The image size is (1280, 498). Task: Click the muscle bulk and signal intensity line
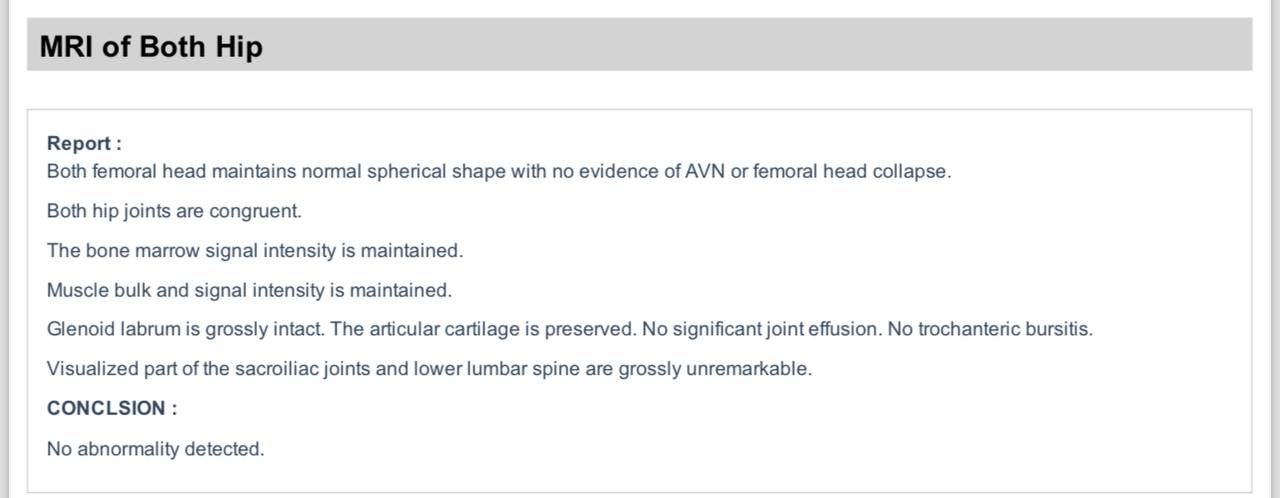249,290
